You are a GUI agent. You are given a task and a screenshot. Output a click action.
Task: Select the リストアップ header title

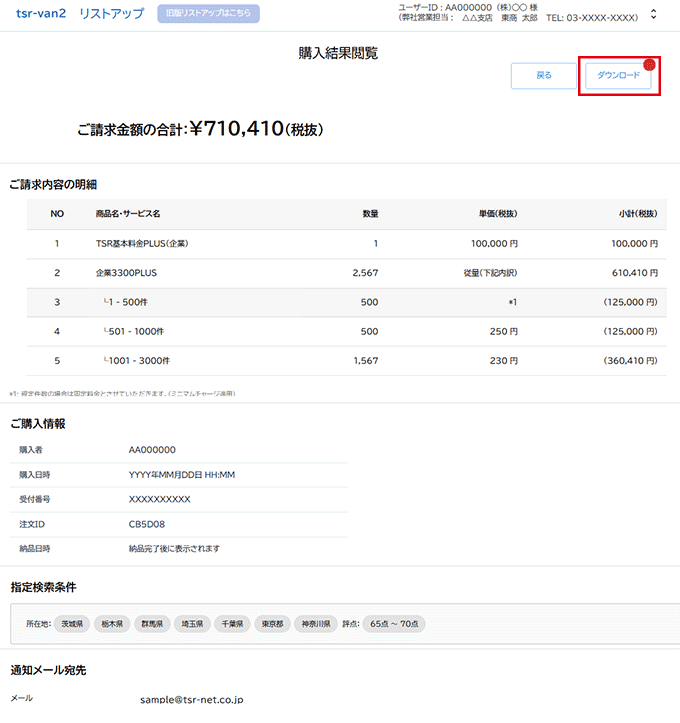click(x=112, y=15)
